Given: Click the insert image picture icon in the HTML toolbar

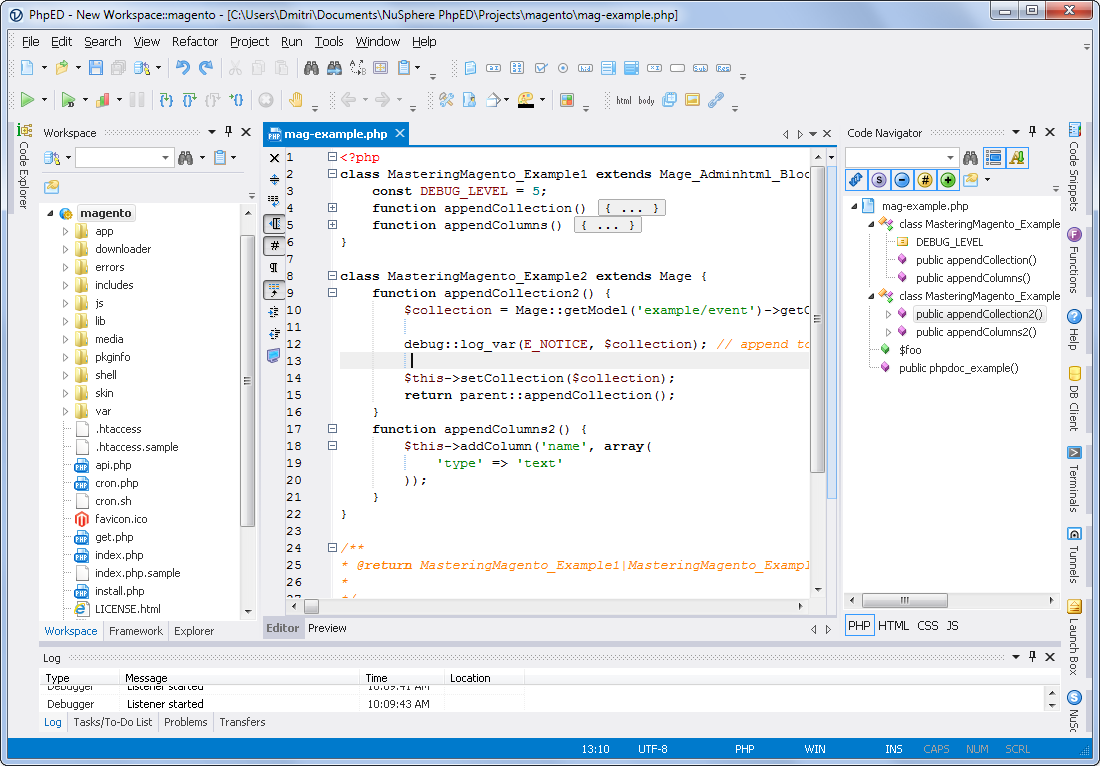Looking at the screenshot, I should tap(692, 100).
